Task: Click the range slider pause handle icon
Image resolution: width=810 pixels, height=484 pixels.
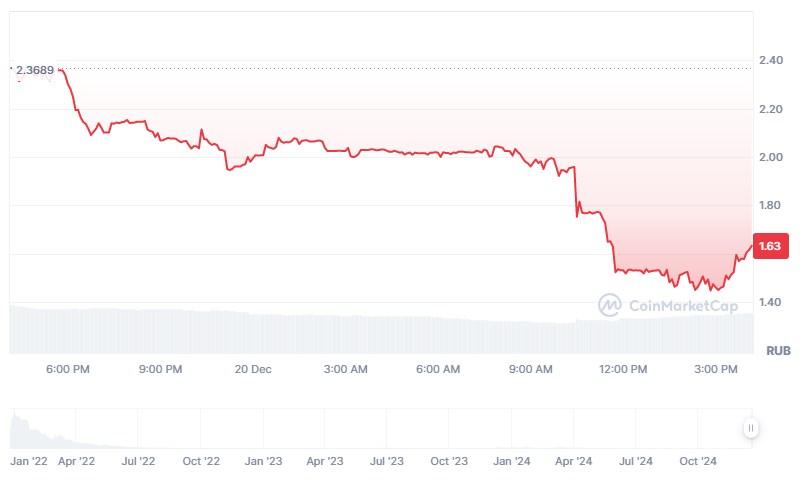Action: (751, 428)
